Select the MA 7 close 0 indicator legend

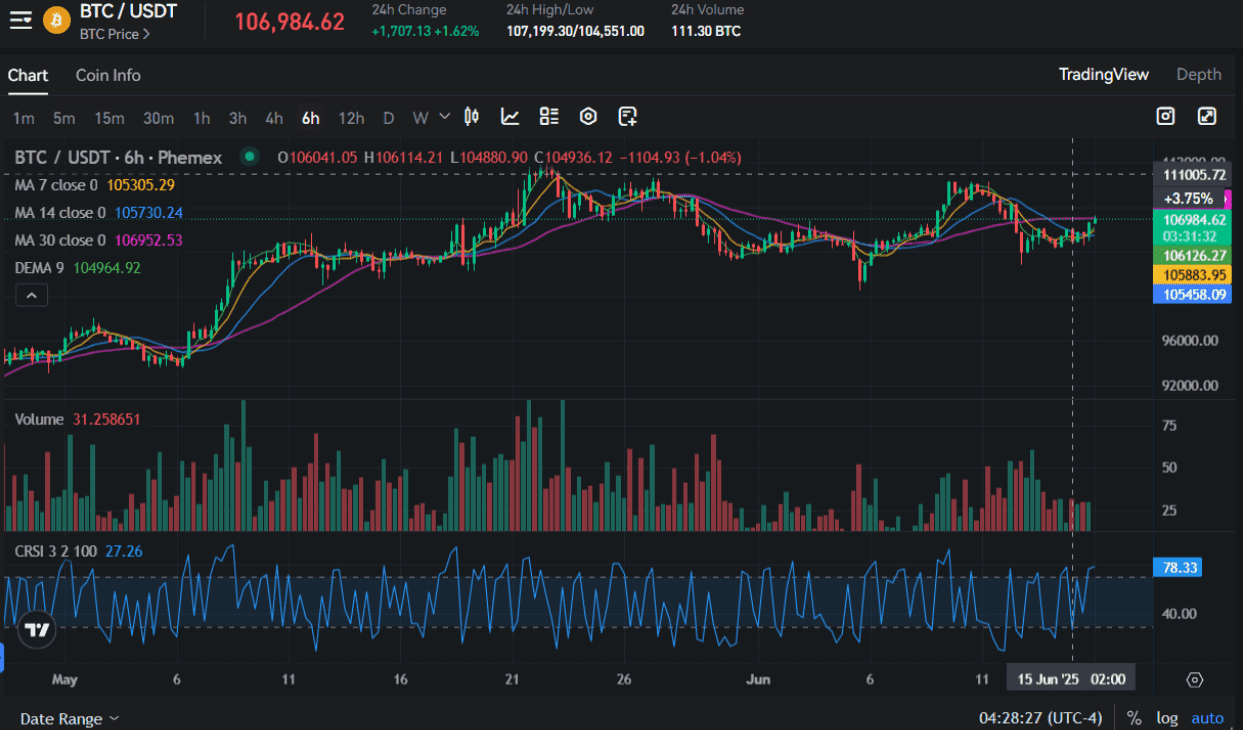(x=56, y=185)
